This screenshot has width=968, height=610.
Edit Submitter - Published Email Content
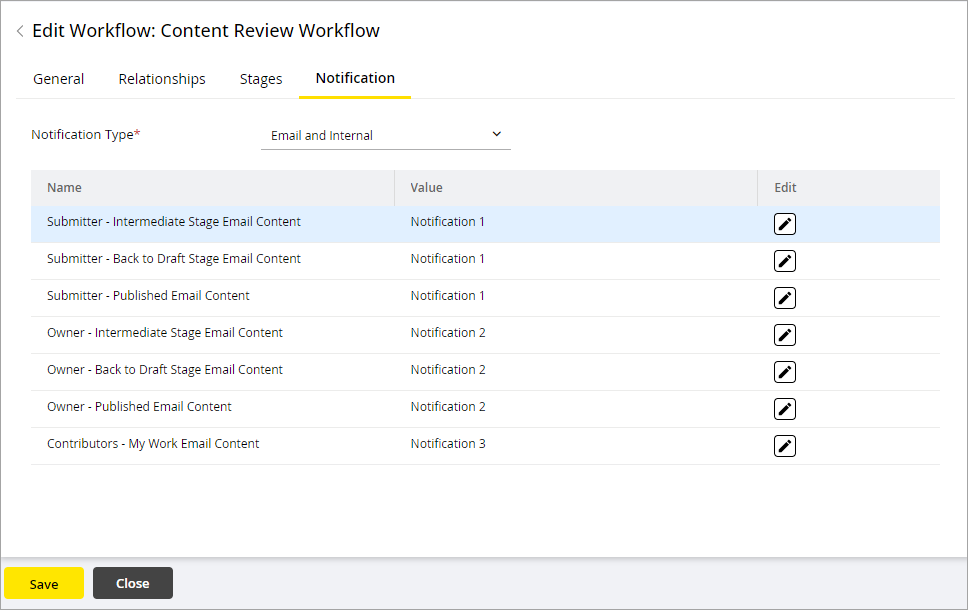point(784,298)
